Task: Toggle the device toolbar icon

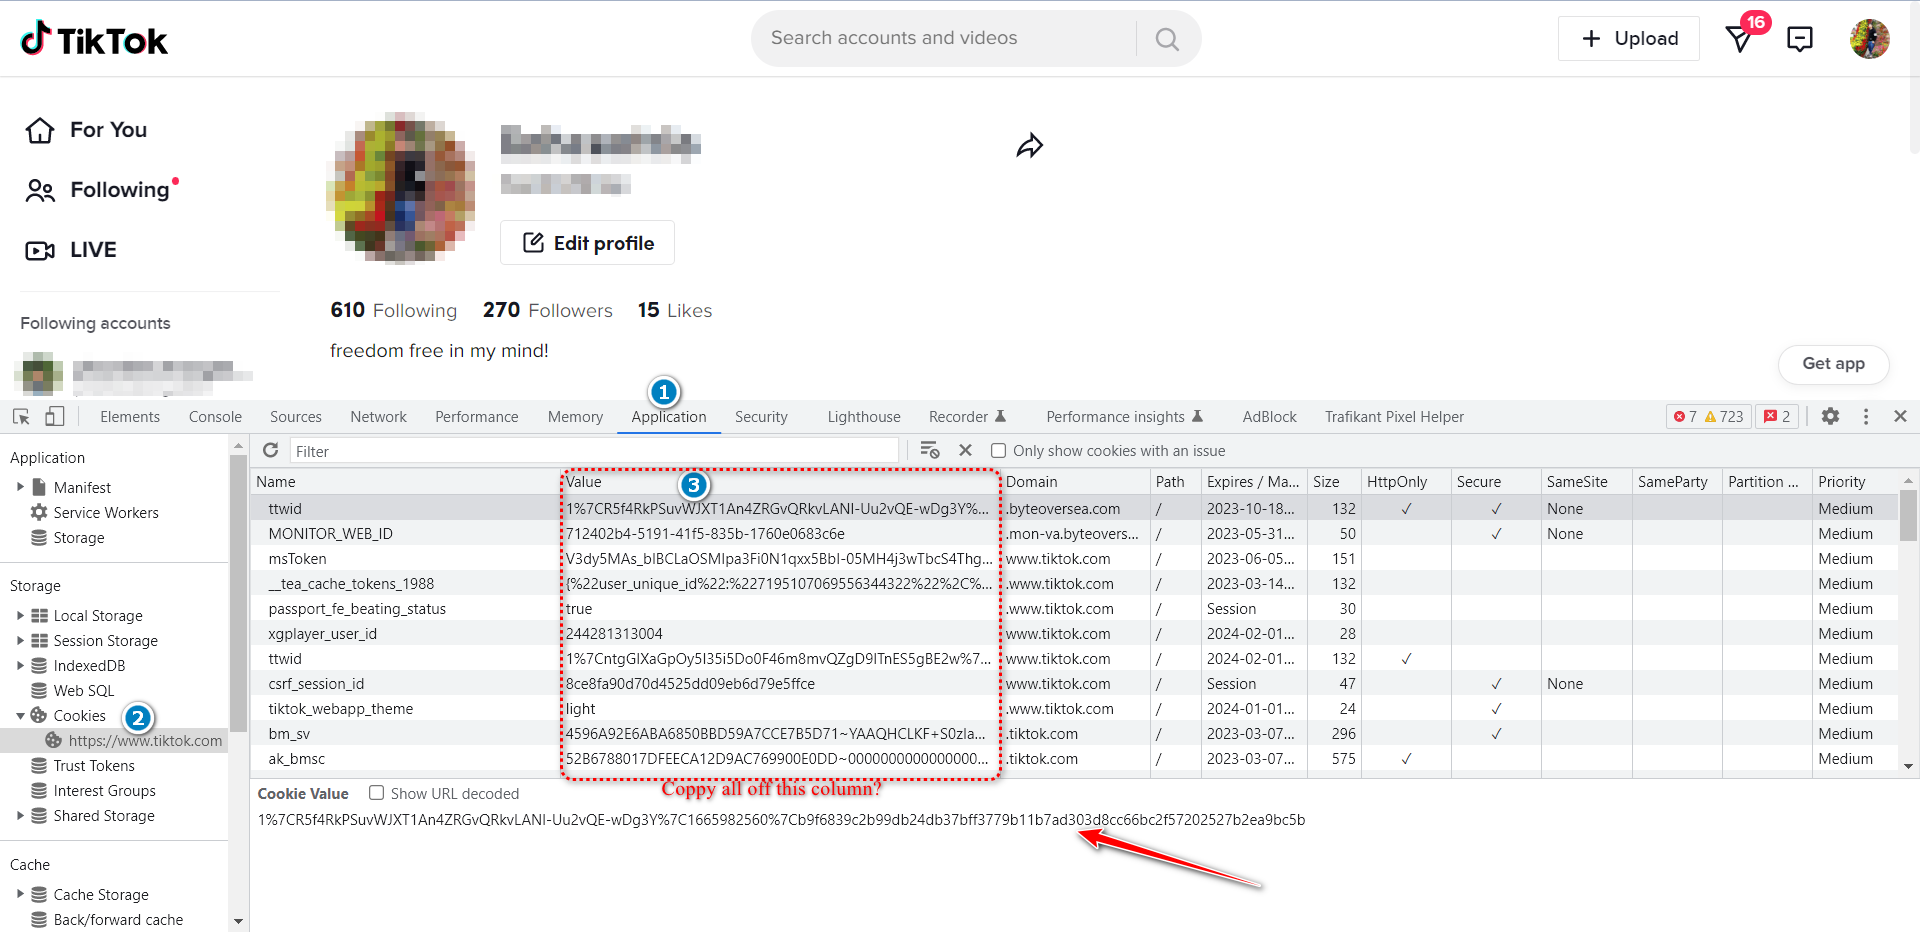Action: 55,417
